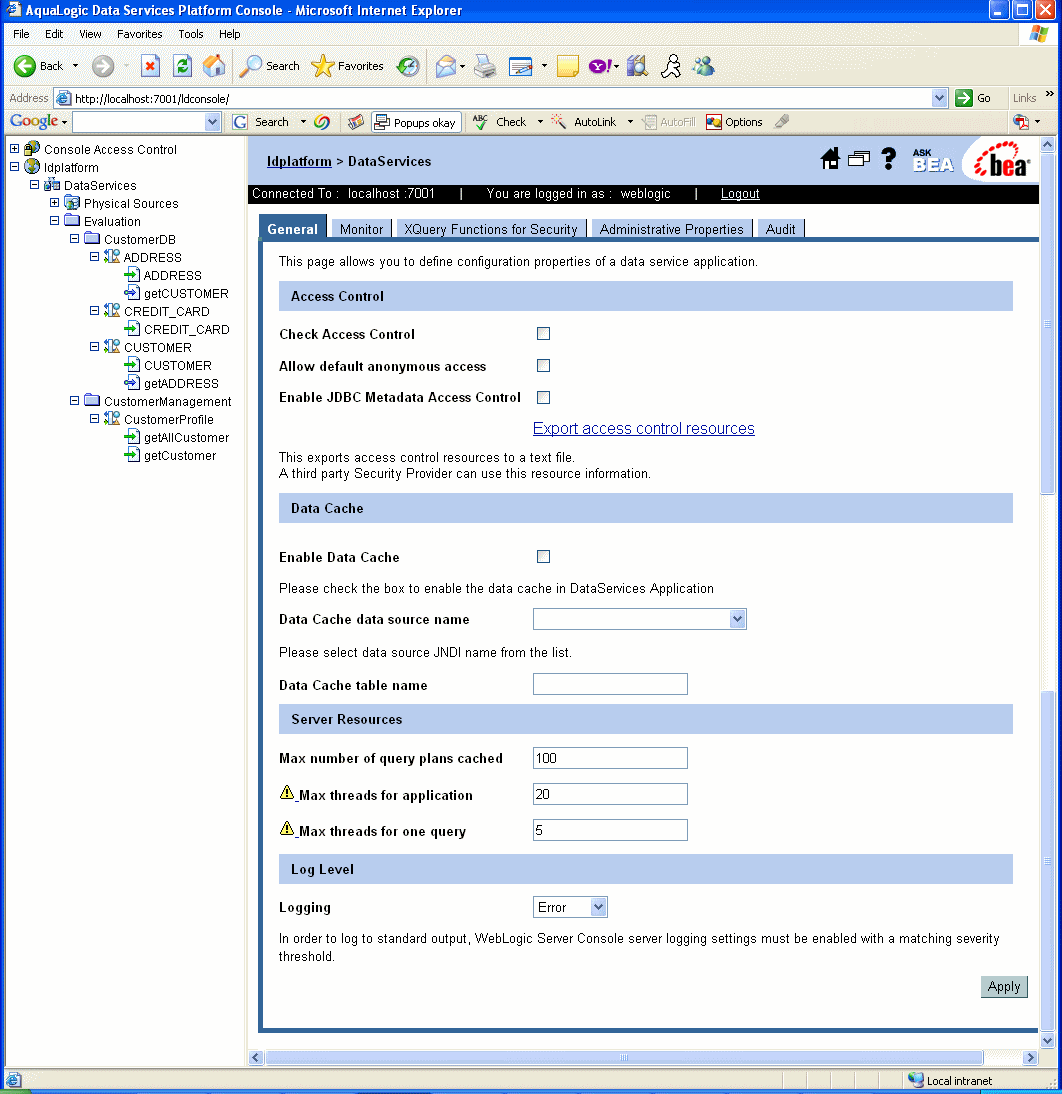Click the horizontal scrollbar right arrow
Screen dimensions: 1062x1094
tap(1030, 1057)
